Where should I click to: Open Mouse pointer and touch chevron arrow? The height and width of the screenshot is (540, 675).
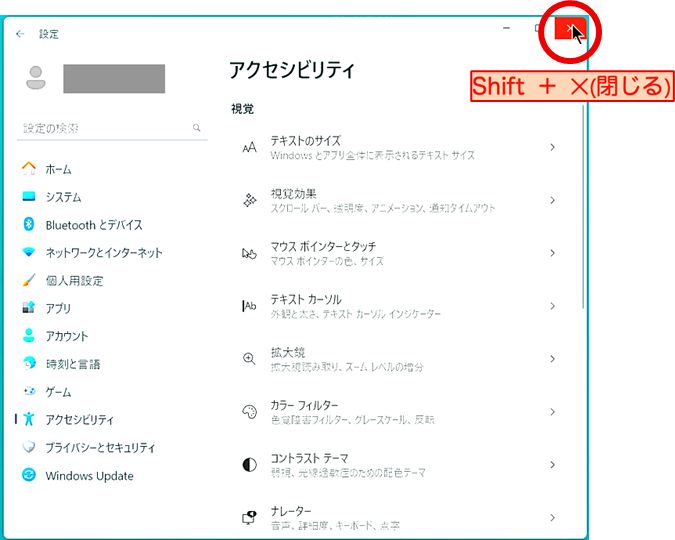tap(552, 253)
